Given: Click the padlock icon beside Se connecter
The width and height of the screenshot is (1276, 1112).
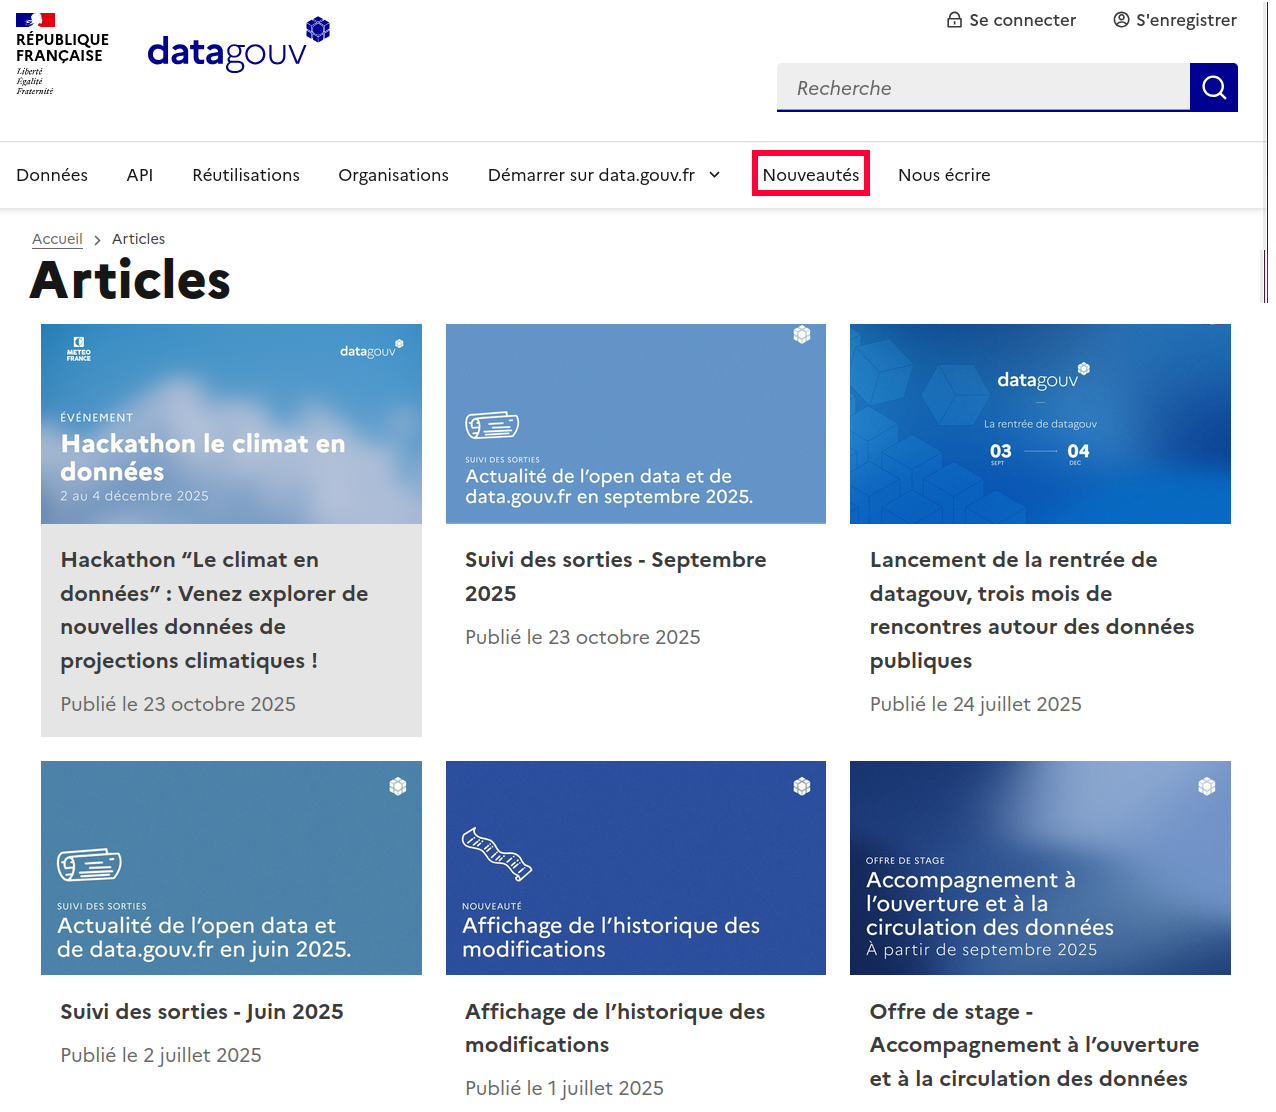Looking at the screenshot, I should click(x=954, y=20).
